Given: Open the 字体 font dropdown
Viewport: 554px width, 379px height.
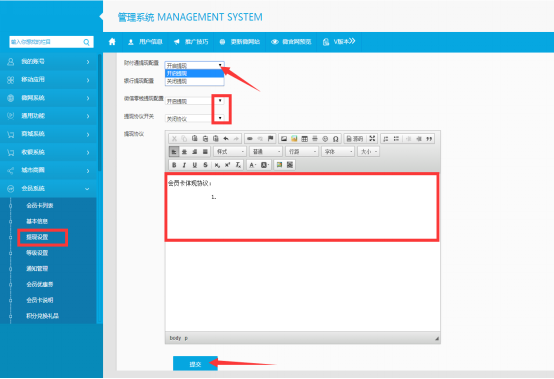Looking at the screenshot, I should click(338, 152).
